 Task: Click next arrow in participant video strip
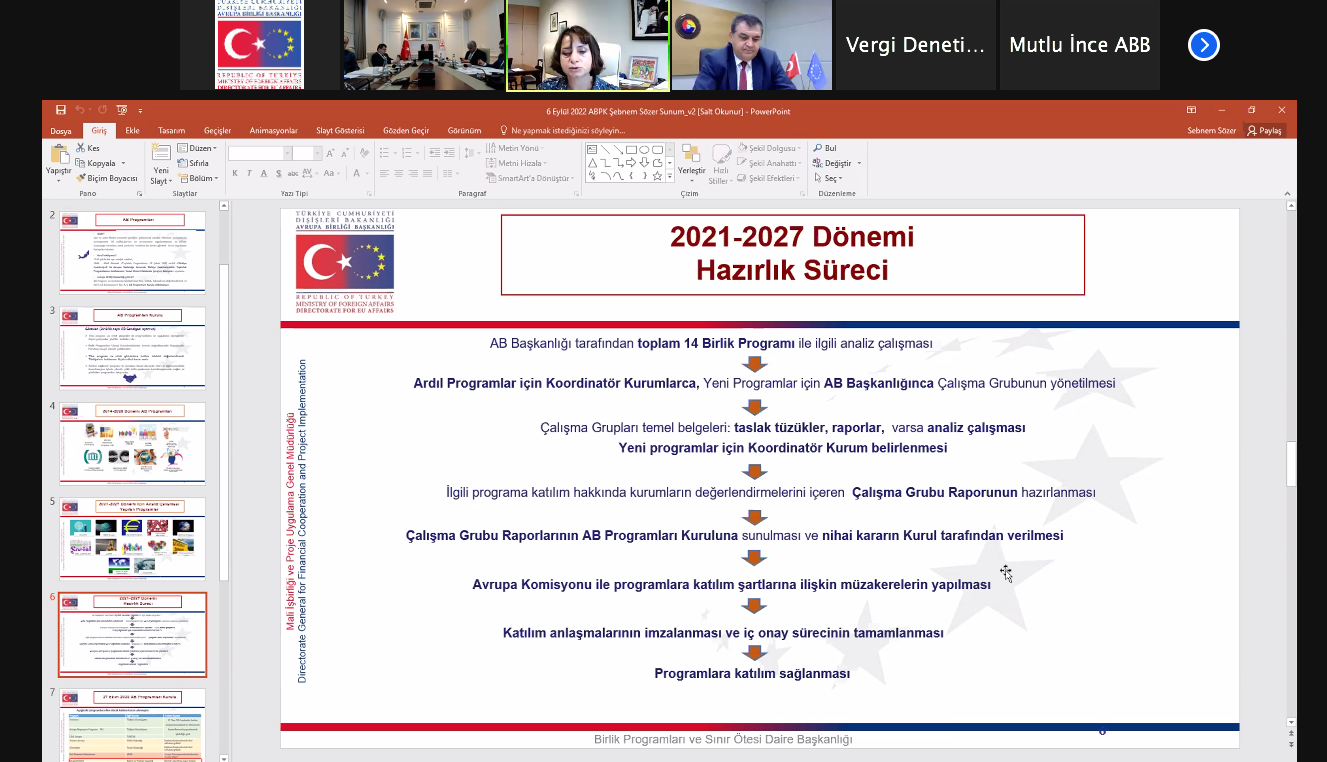[1203, 45]
